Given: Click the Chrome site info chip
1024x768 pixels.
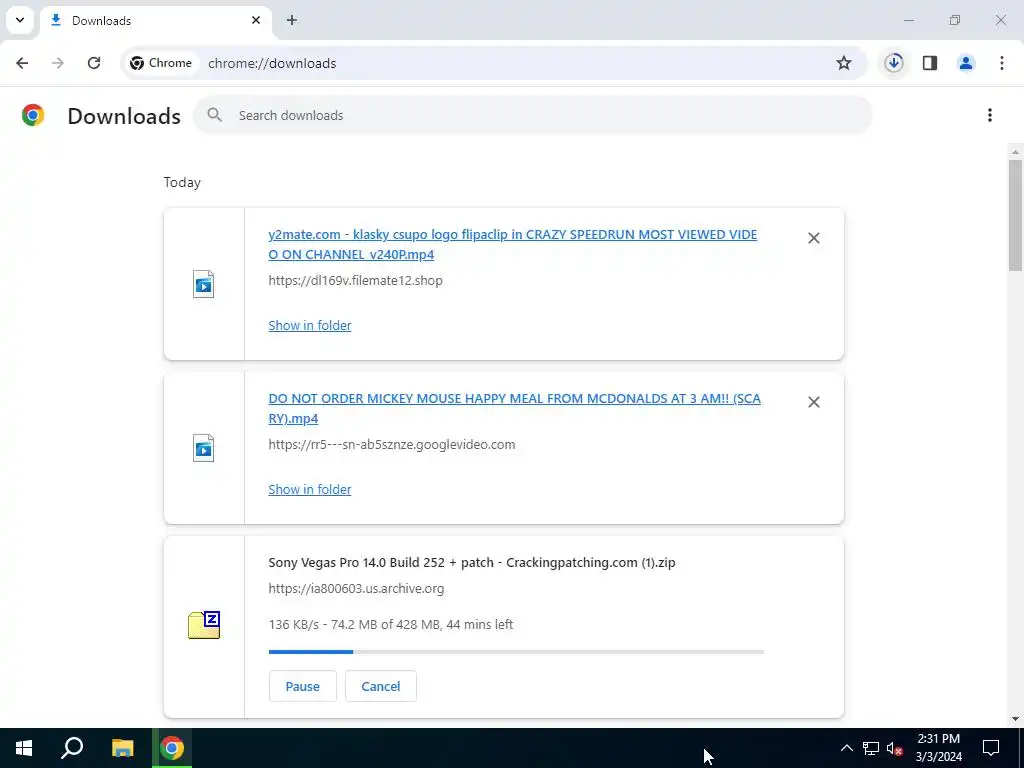Looking at the screenshot, I should [161, 63].
